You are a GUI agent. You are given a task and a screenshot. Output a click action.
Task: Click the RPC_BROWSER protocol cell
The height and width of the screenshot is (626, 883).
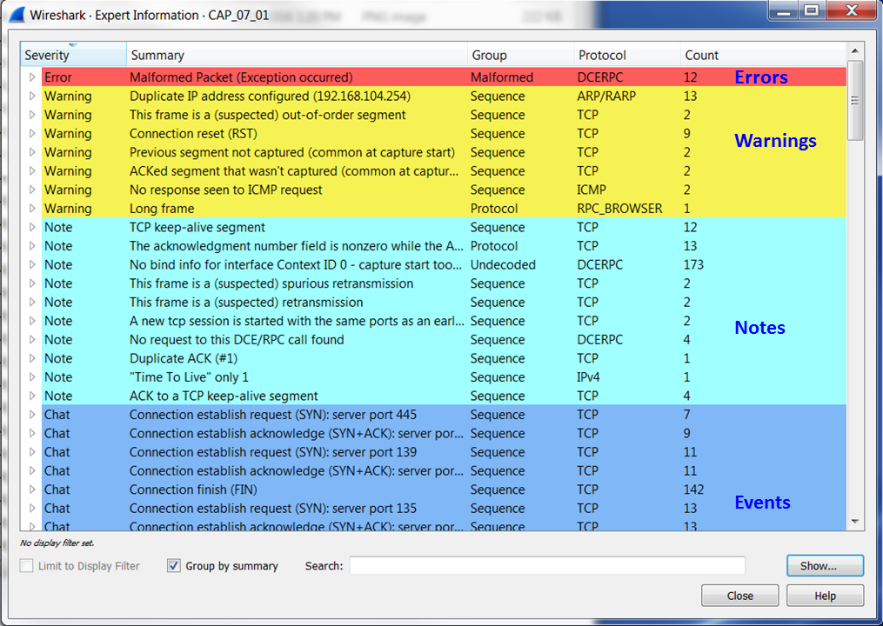coord(619,208)
